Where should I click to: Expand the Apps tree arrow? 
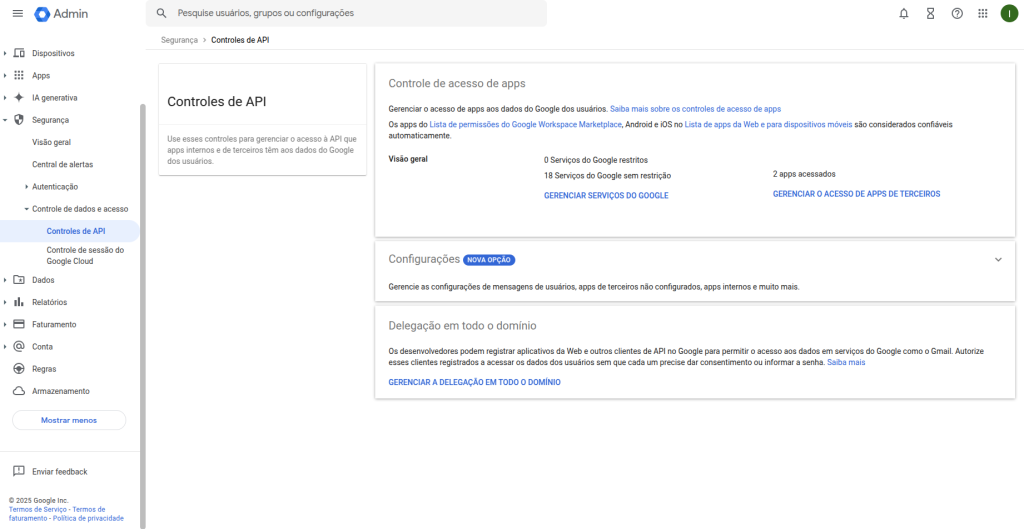5,76
